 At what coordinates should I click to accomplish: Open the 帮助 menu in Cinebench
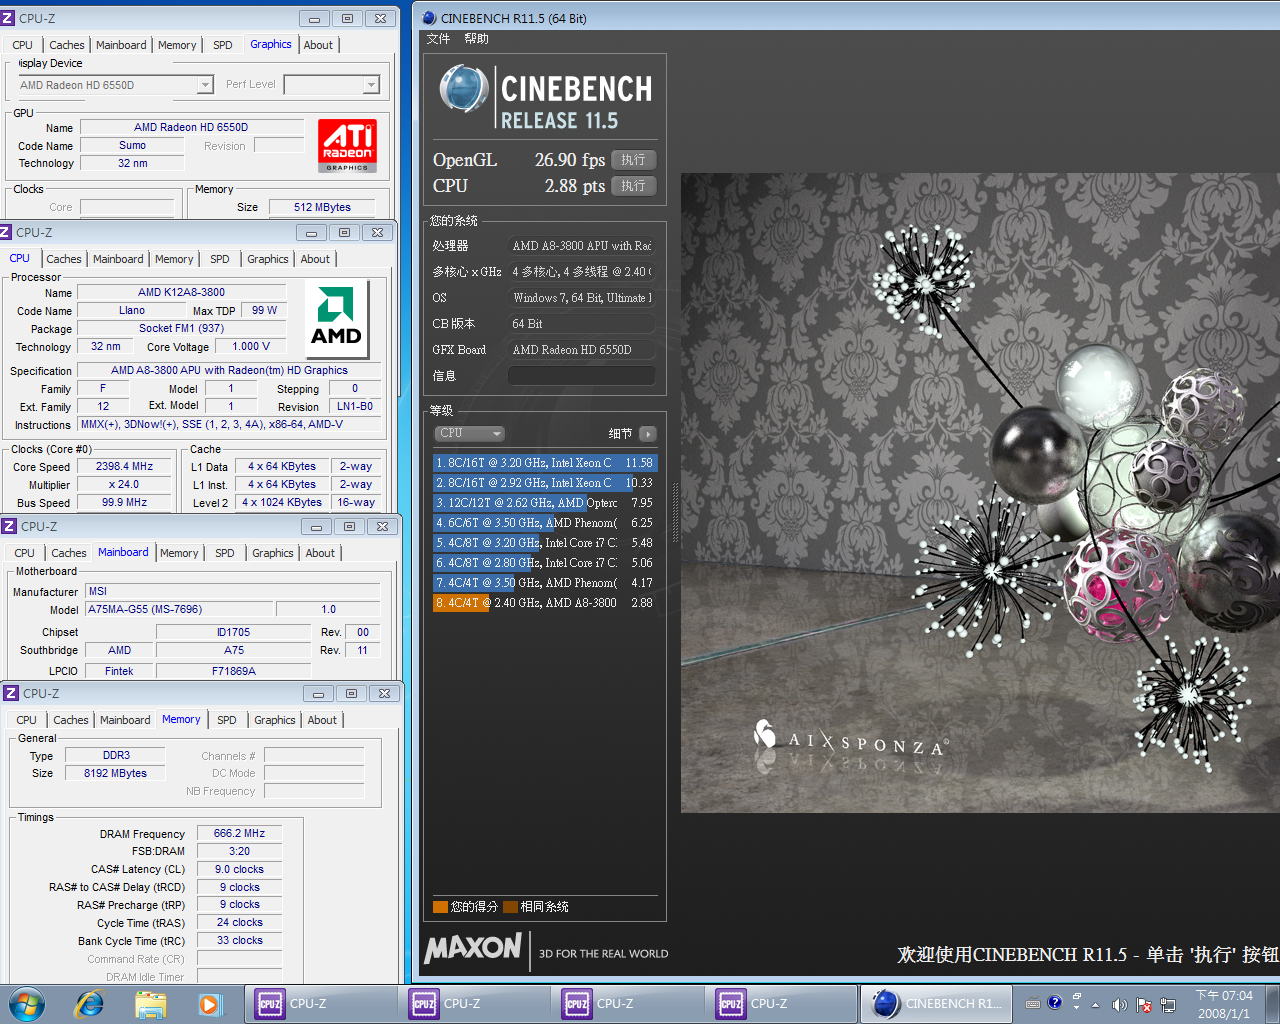[x=476, y=39]
